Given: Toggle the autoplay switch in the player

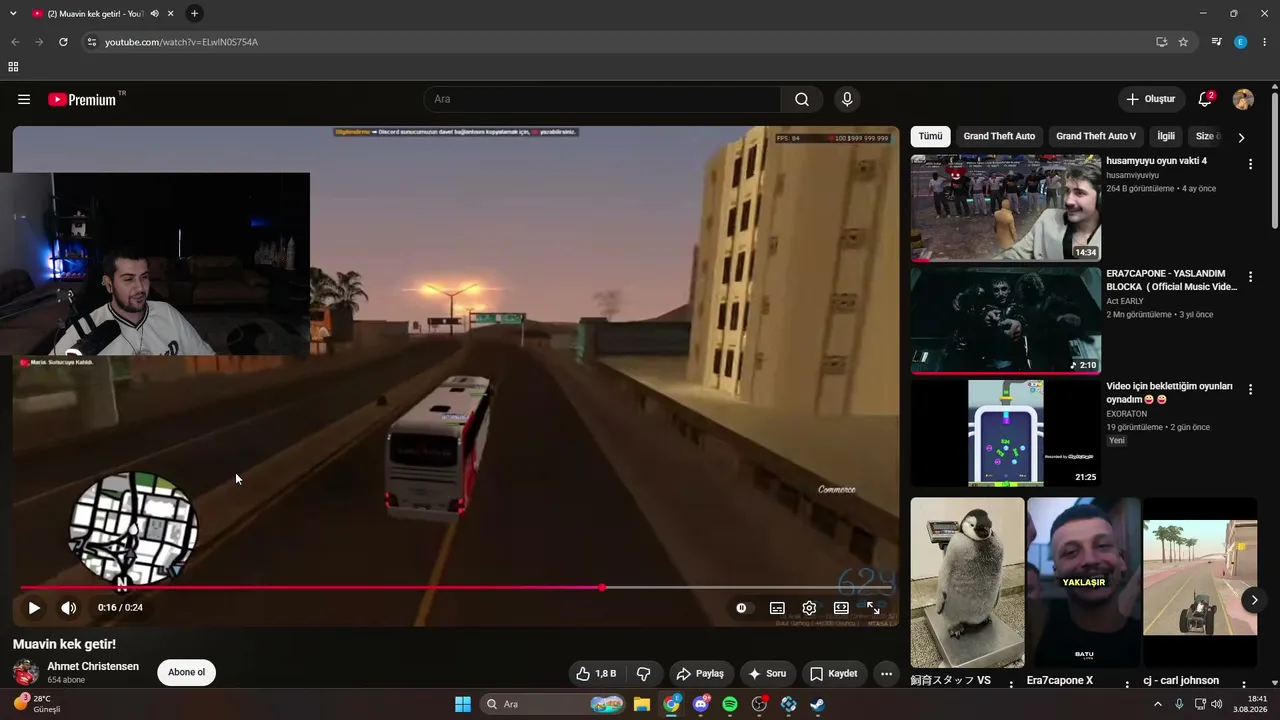Looking at the screenshot, I should tap(741, 607).
